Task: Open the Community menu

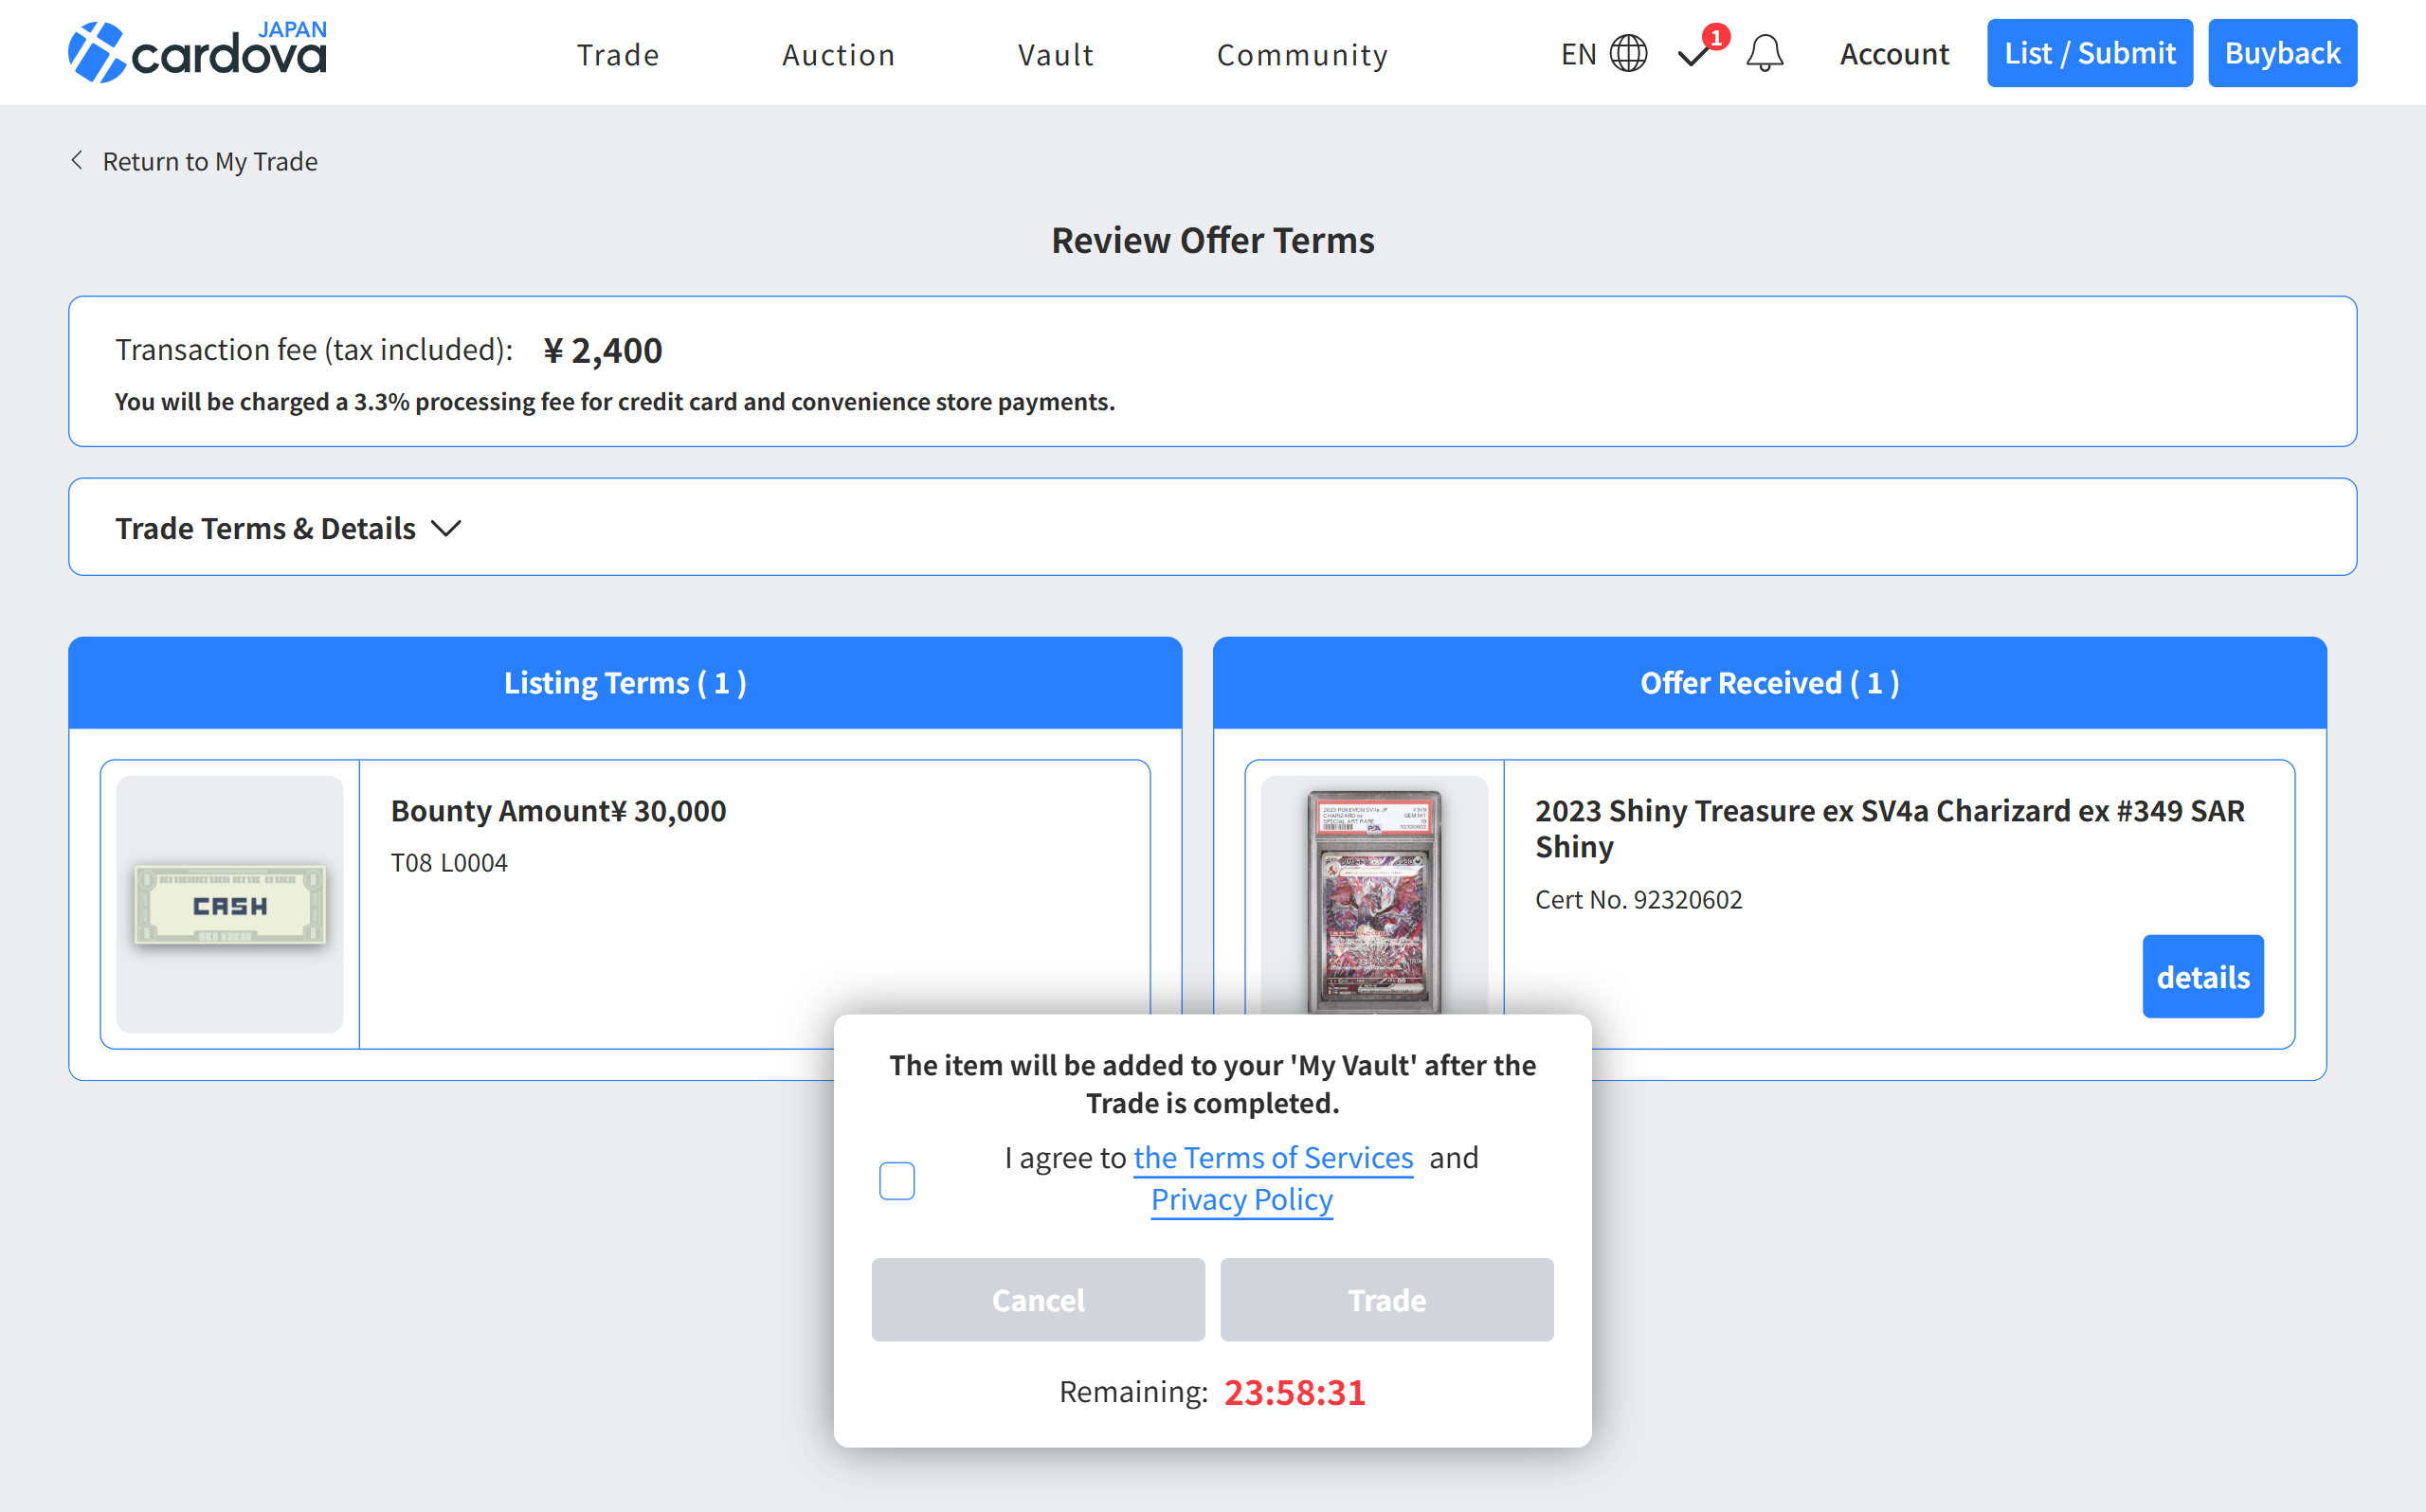Action: [1302, 55]
